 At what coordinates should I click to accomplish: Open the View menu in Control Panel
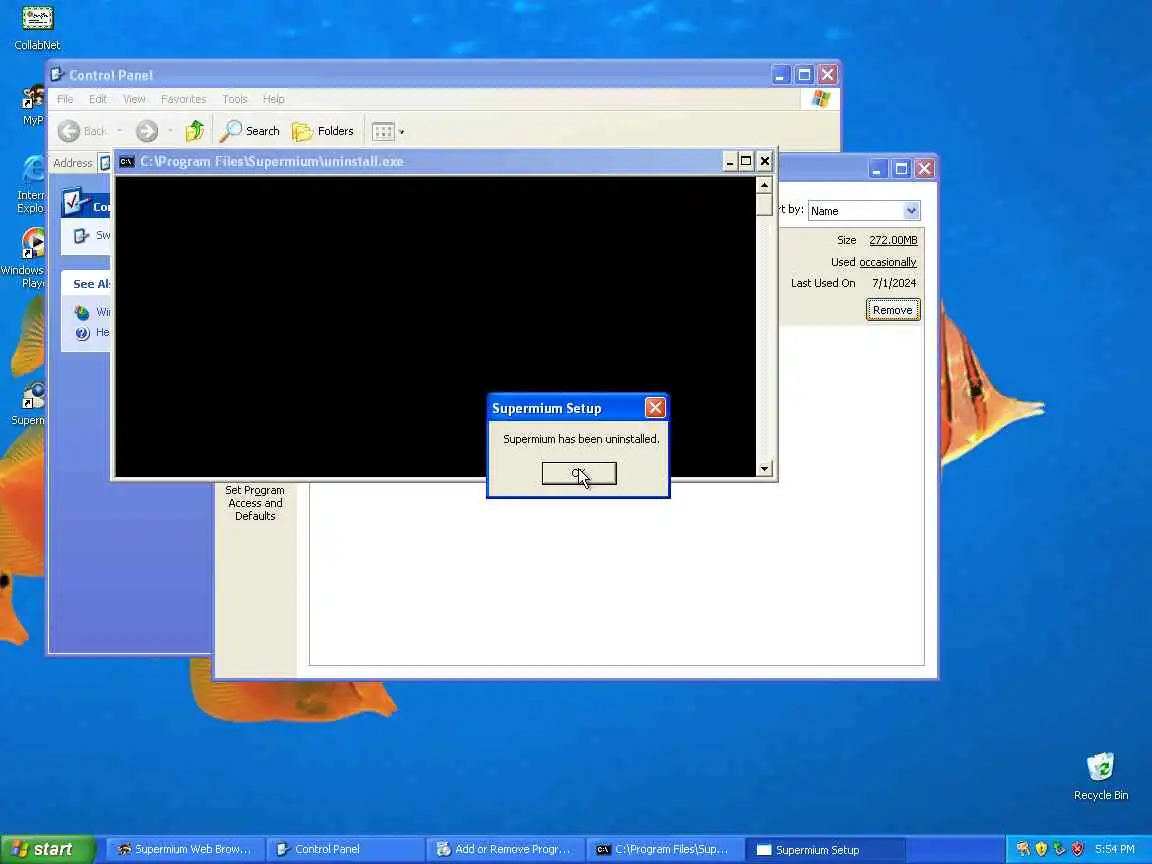tap(134, 99)
